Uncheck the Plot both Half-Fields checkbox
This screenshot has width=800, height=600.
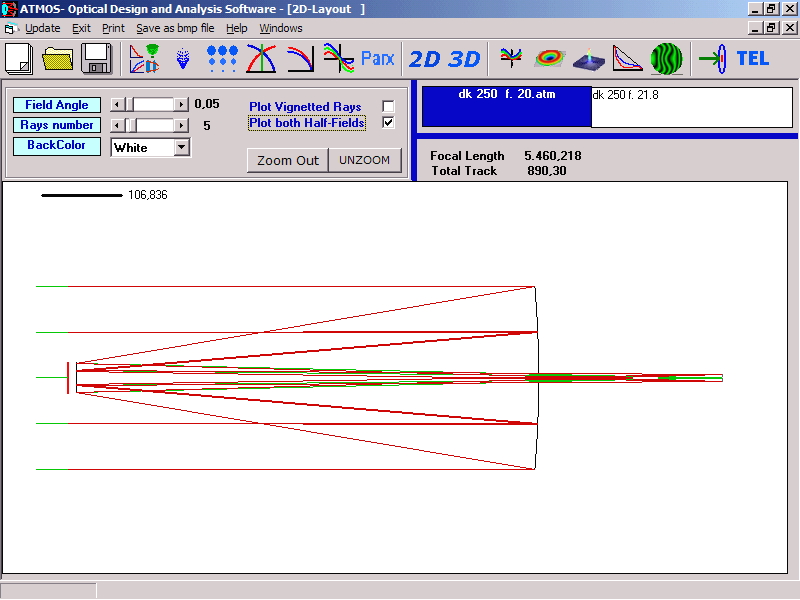(x=388, y=123)
